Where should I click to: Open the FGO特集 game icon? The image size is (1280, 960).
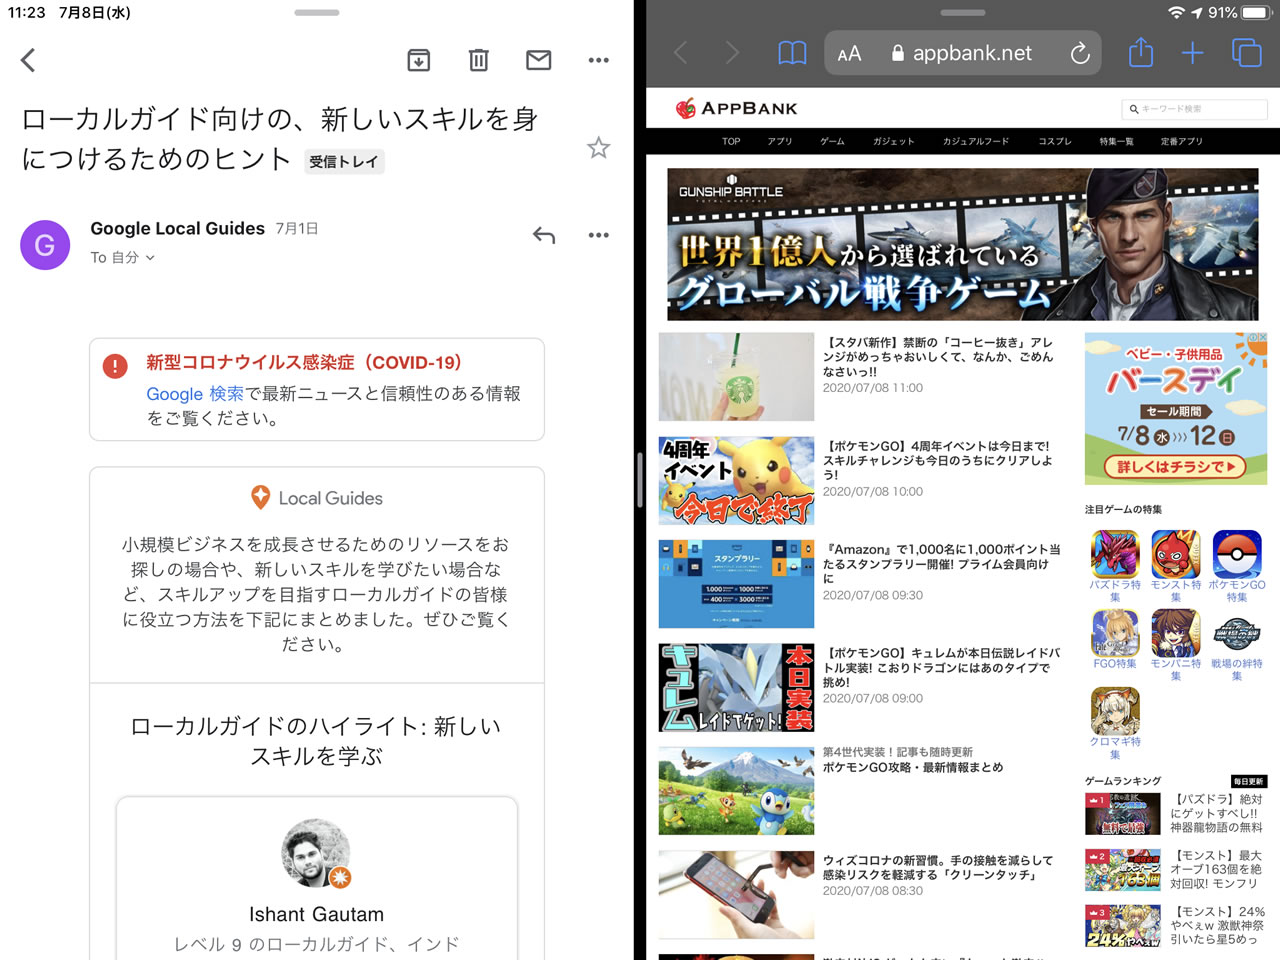[x=1115, y=632]
